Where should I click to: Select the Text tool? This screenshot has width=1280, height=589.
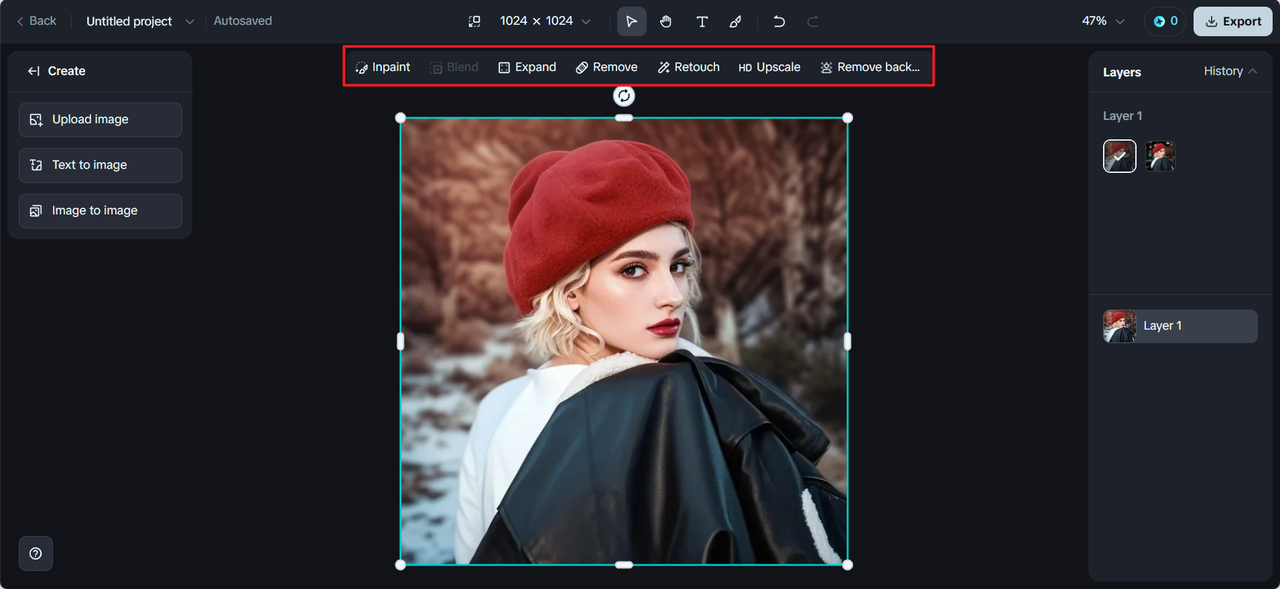pos(702,21)
